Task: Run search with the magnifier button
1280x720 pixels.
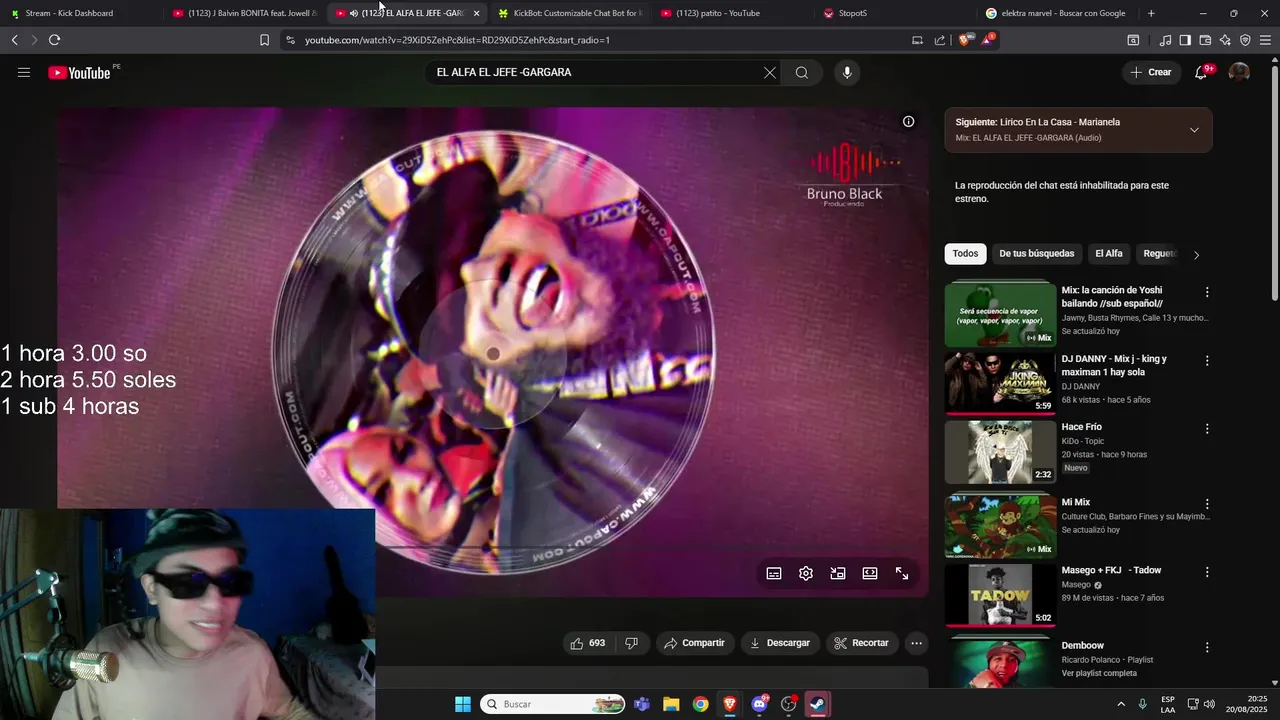Action: tap(802, 72)
